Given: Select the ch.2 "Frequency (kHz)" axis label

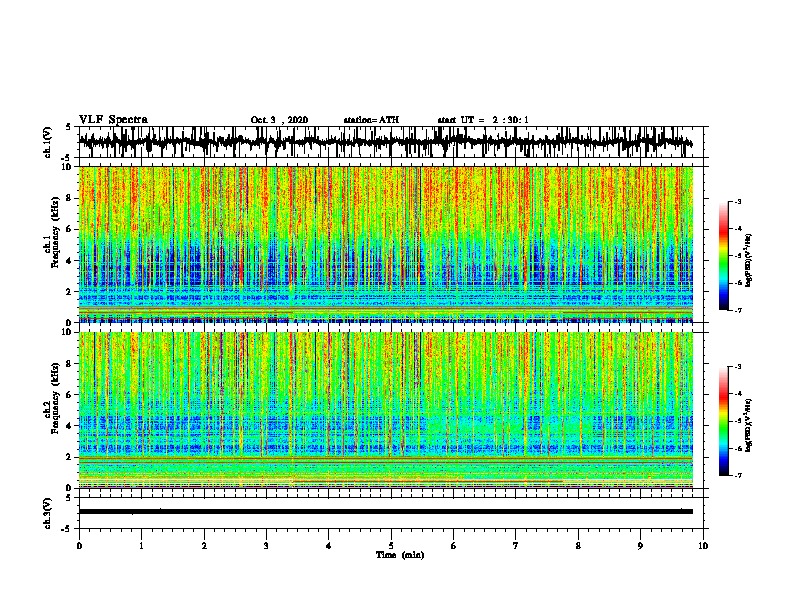Looking at the screenshot, I should point(55,398).
